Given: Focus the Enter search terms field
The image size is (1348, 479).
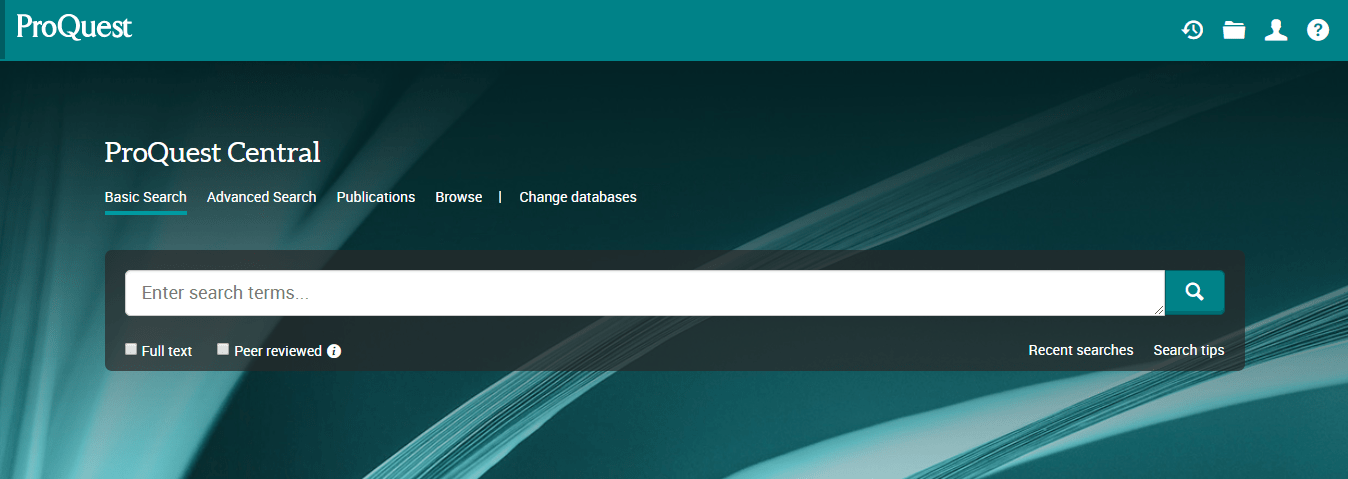Looking at the screenshot, I should click(x=645, y=293).
